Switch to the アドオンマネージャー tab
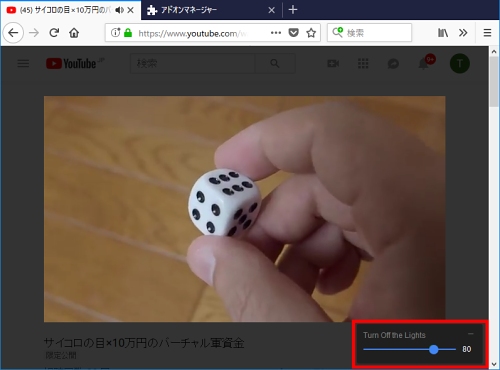500x370 pixels. click(212, 10)
